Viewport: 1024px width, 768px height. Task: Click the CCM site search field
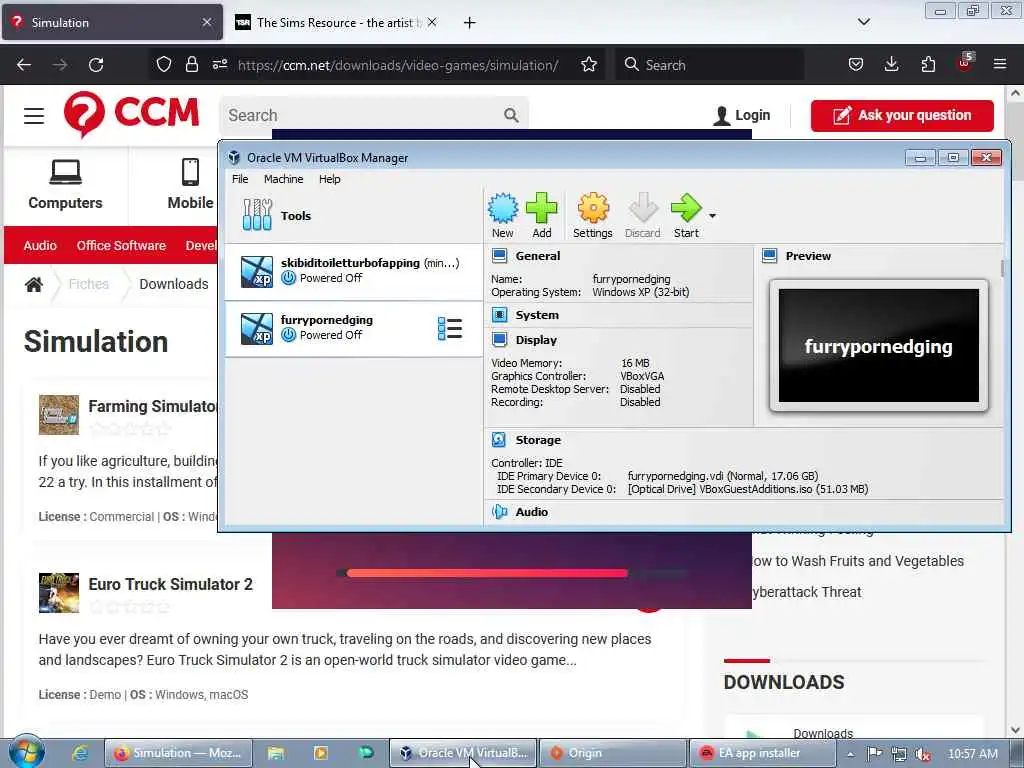point(362,116)
